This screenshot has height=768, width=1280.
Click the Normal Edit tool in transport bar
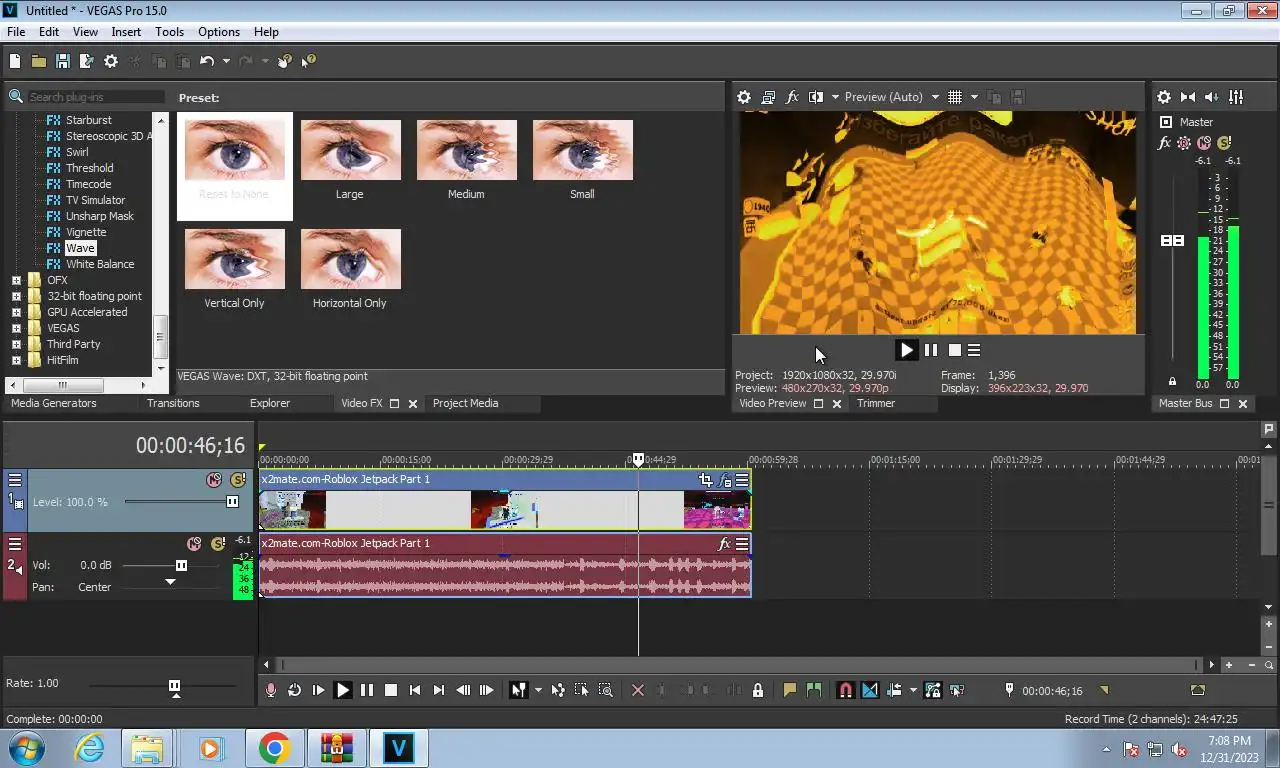[x=518, y=690]
